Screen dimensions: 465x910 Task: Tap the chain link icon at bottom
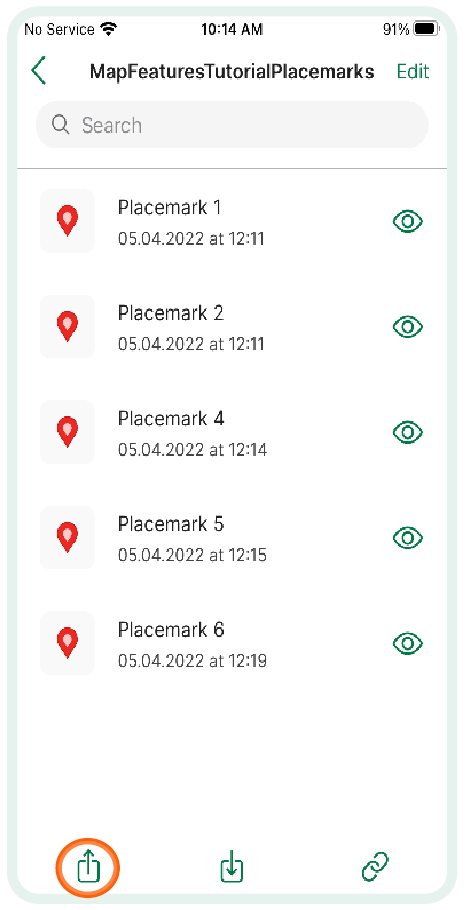(x=375, y=868)
